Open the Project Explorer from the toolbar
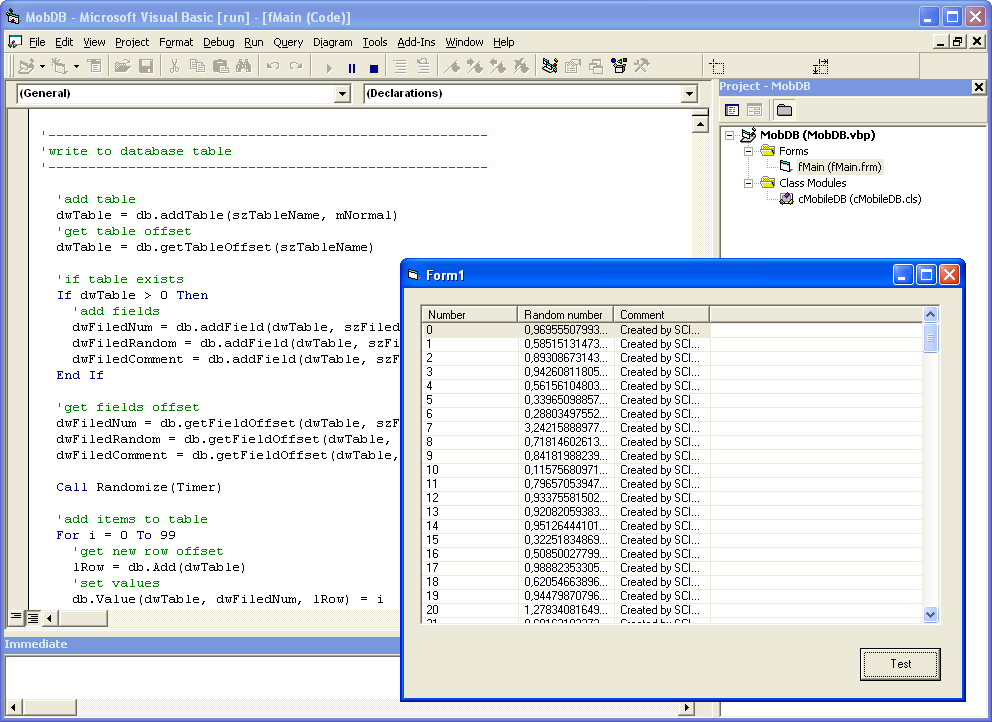Screen dimensions: 992x722 tap(550, 67)
